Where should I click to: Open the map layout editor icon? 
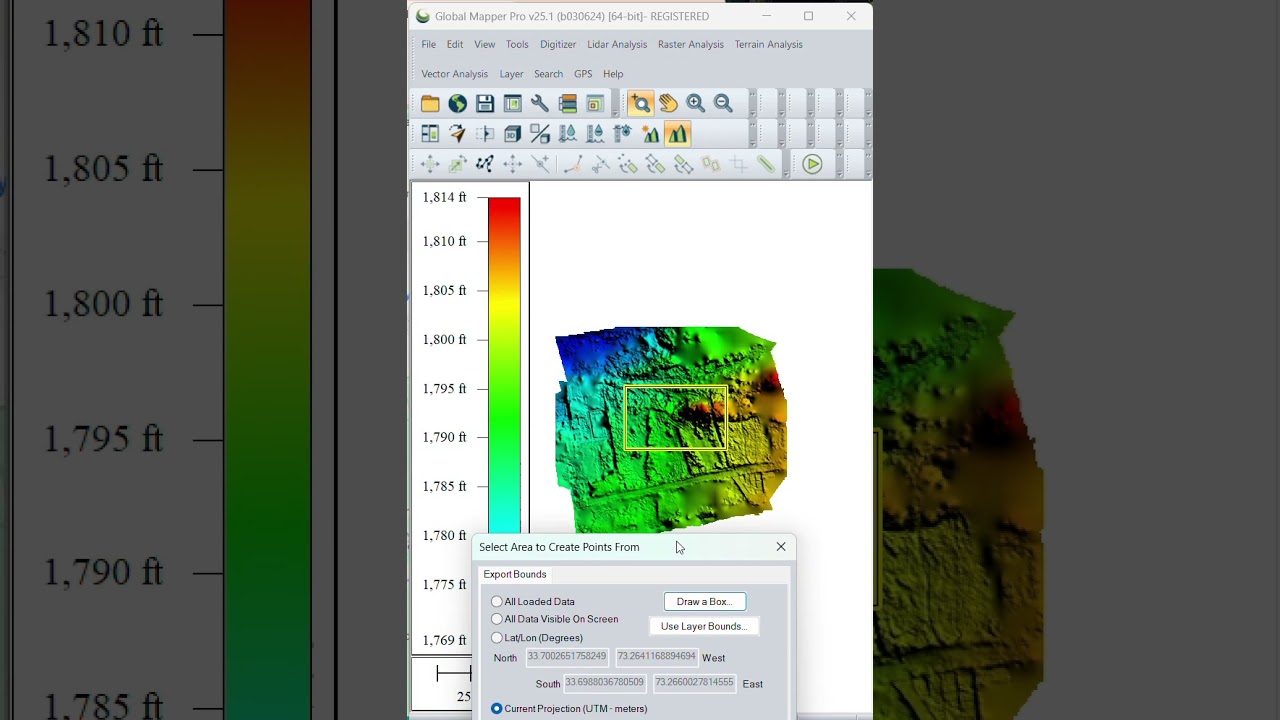click(512, 104)
